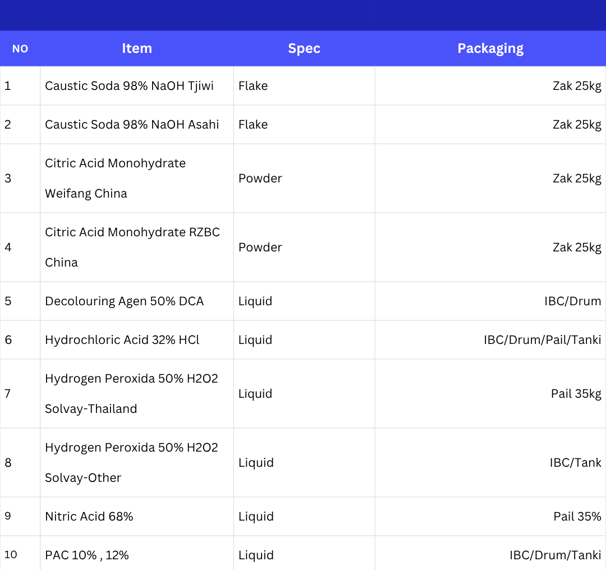Select Hydrochloric Acid 32% HCl cell

(x=137, y=340)
